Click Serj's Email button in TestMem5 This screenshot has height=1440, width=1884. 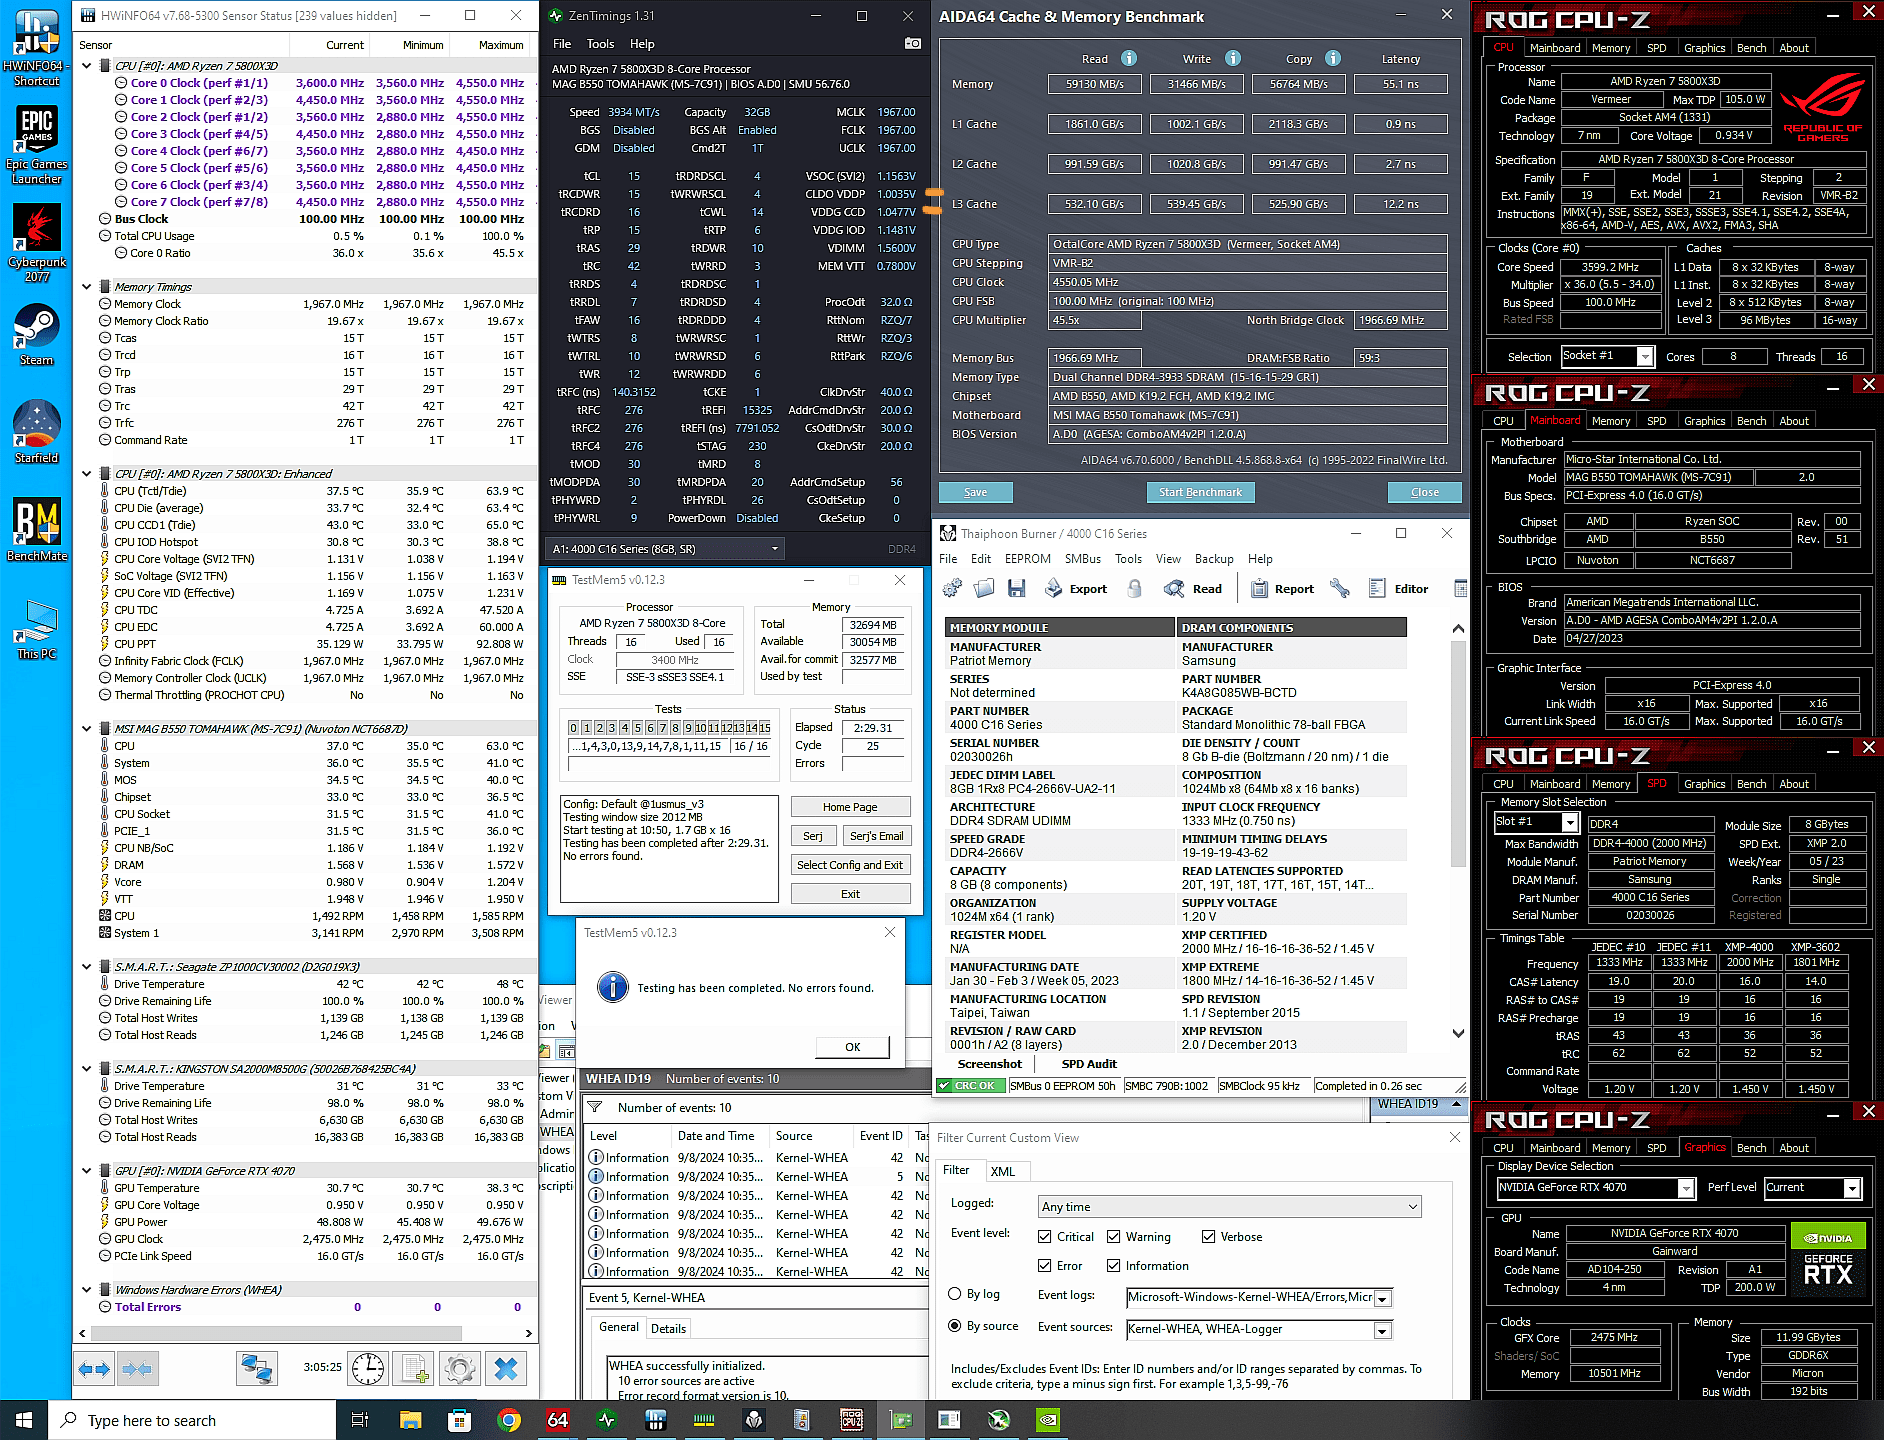click(x=876, y=836)
